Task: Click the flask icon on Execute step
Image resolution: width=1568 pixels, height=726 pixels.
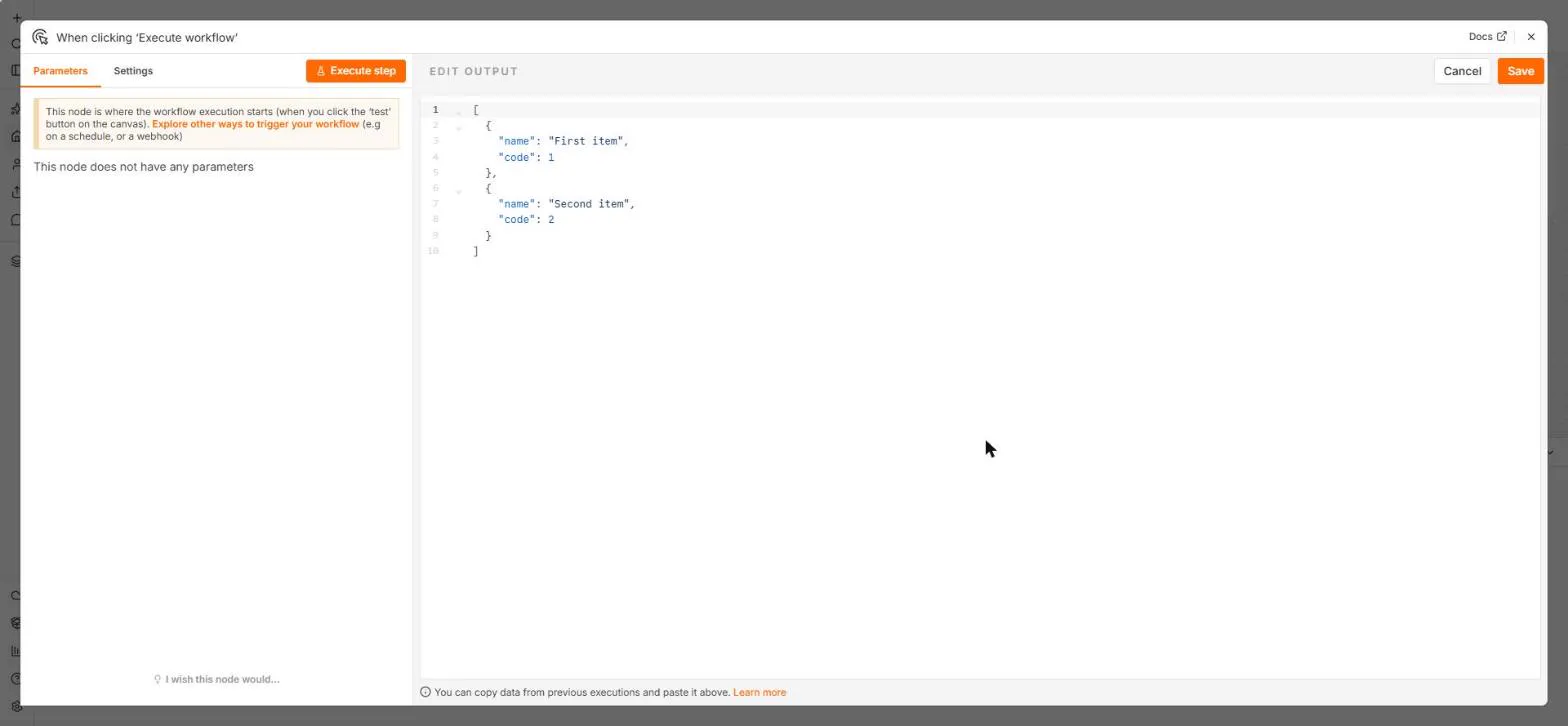Action: click(x=321, y=71)
